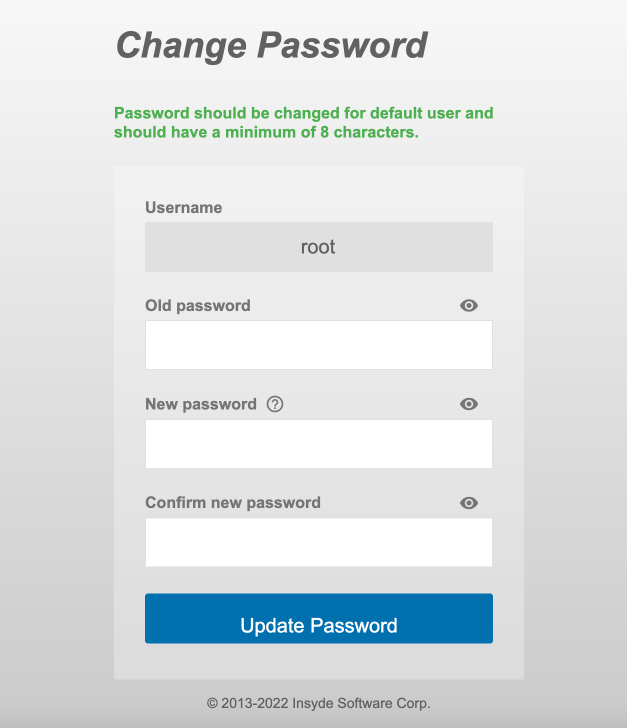This screenshot has width=627, height=728.
Task: Click the Confirm new password label
Action: pos(233,503)
